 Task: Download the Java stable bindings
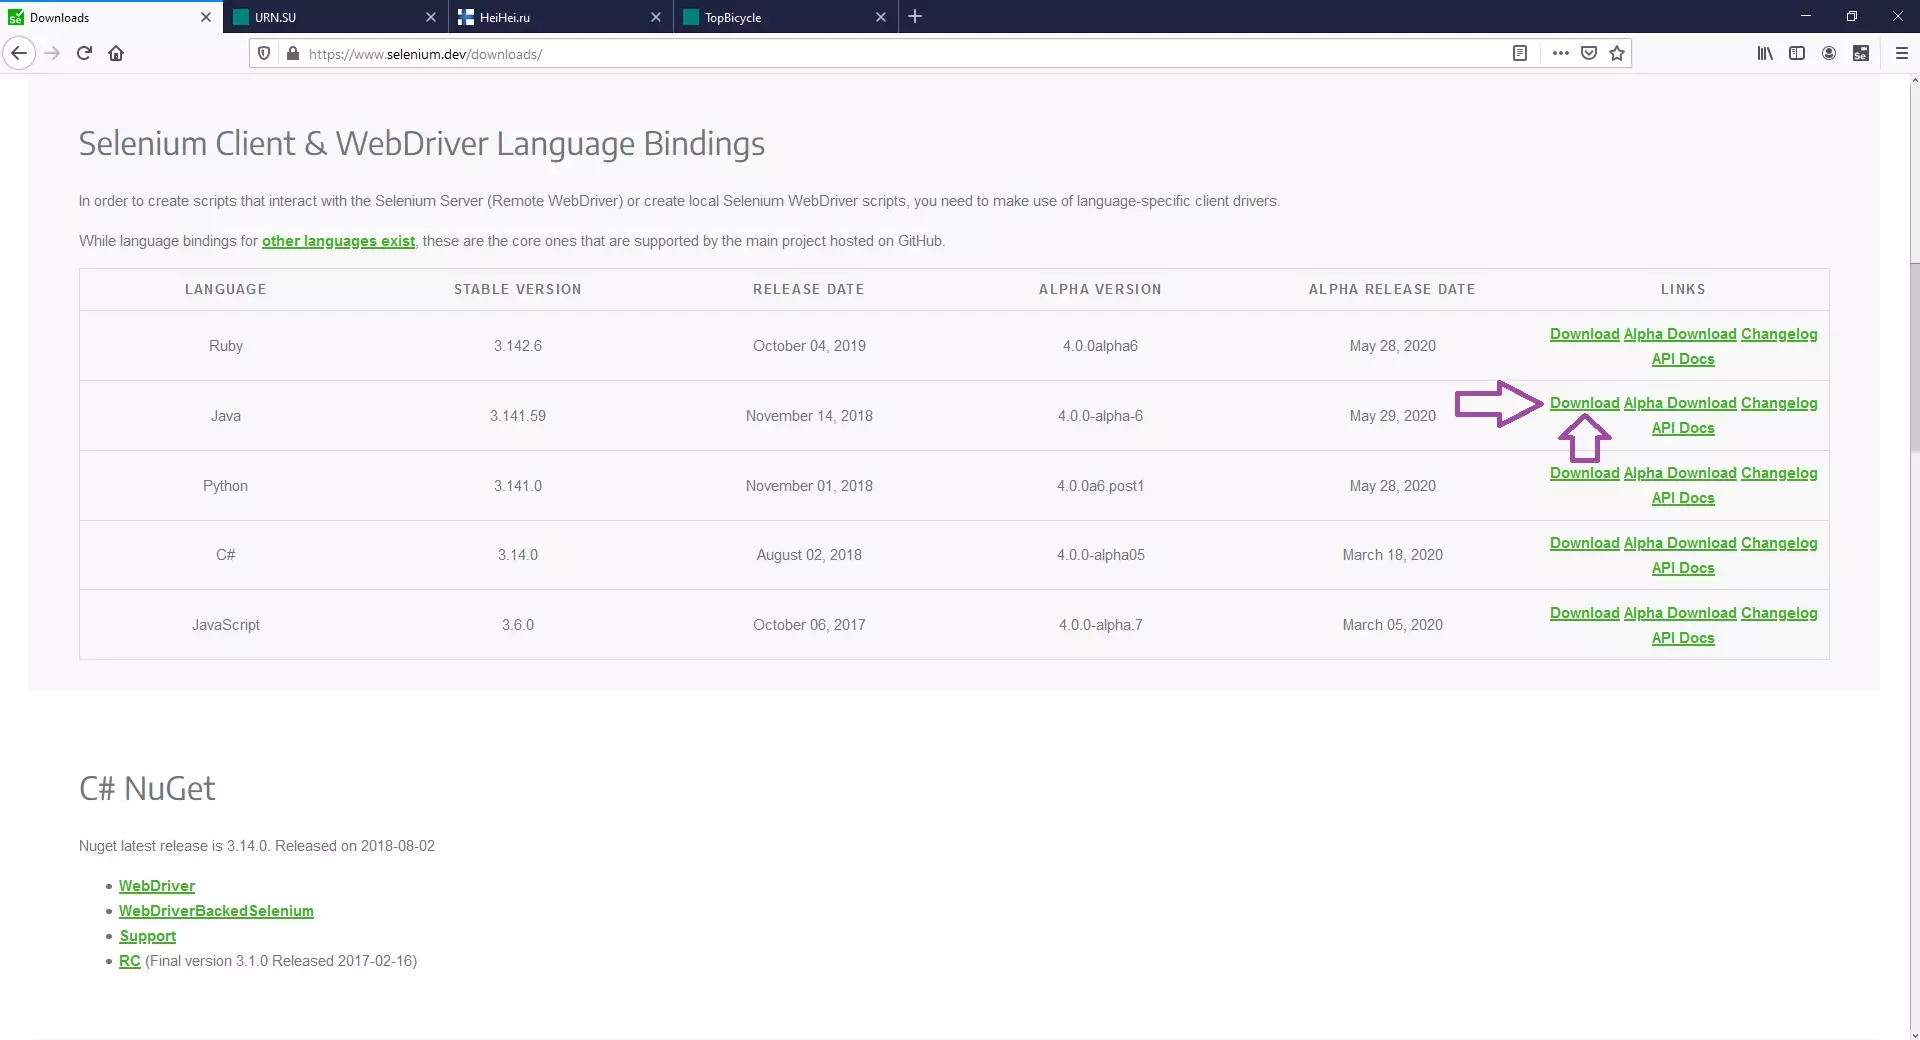tap(1584, 403)
